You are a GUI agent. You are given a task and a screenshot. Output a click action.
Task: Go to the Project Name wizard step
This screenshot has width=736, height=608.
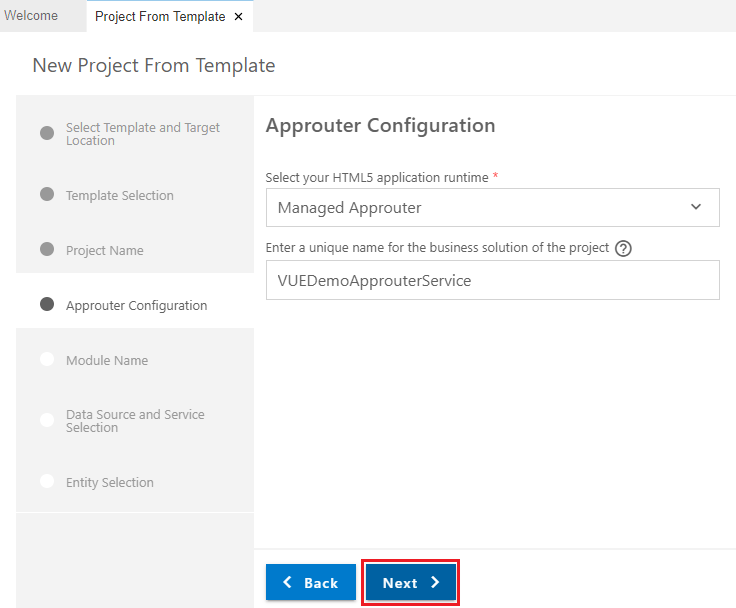pos(104,250)
